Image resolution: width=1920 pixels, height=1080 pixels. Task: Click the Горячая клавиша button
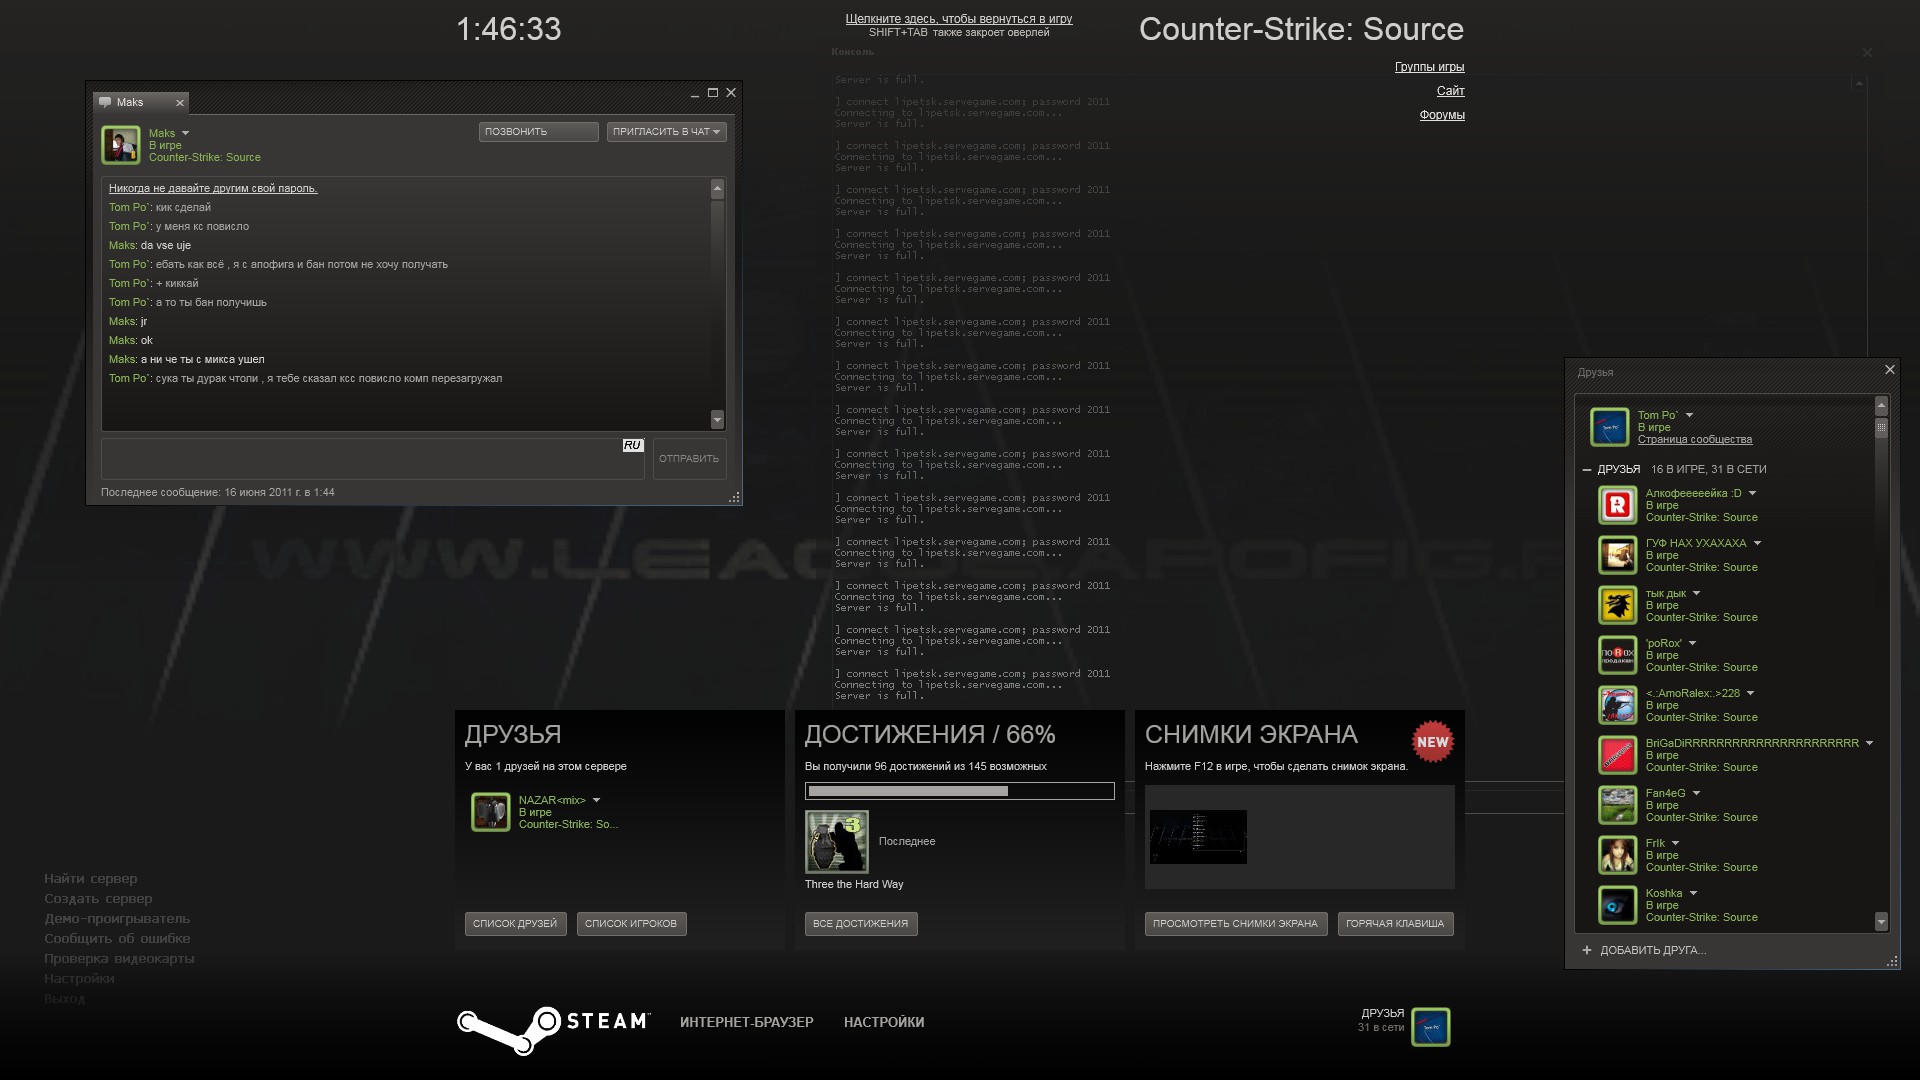click(1395, 924)
